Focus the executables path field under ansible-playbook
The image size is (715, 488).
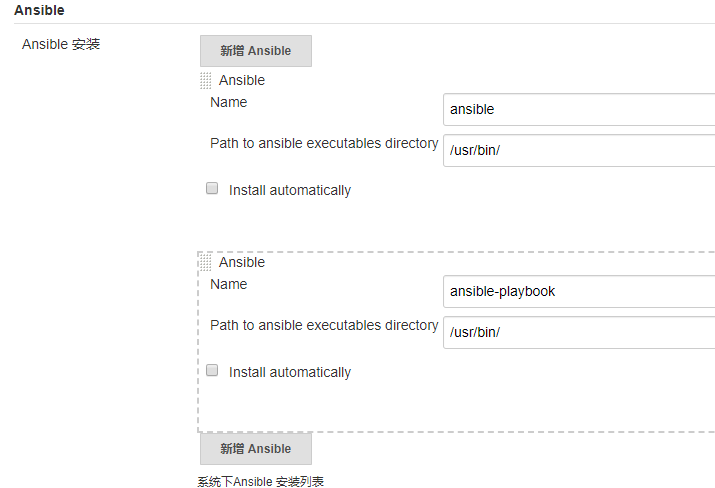point(578,332)
